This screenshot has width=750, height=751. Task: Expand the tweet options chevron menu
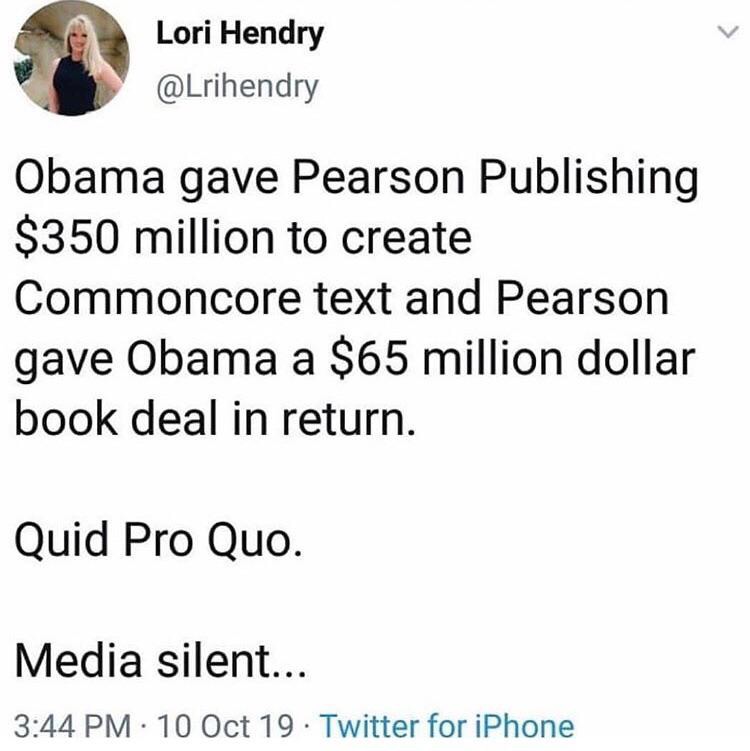click(728, 32)
